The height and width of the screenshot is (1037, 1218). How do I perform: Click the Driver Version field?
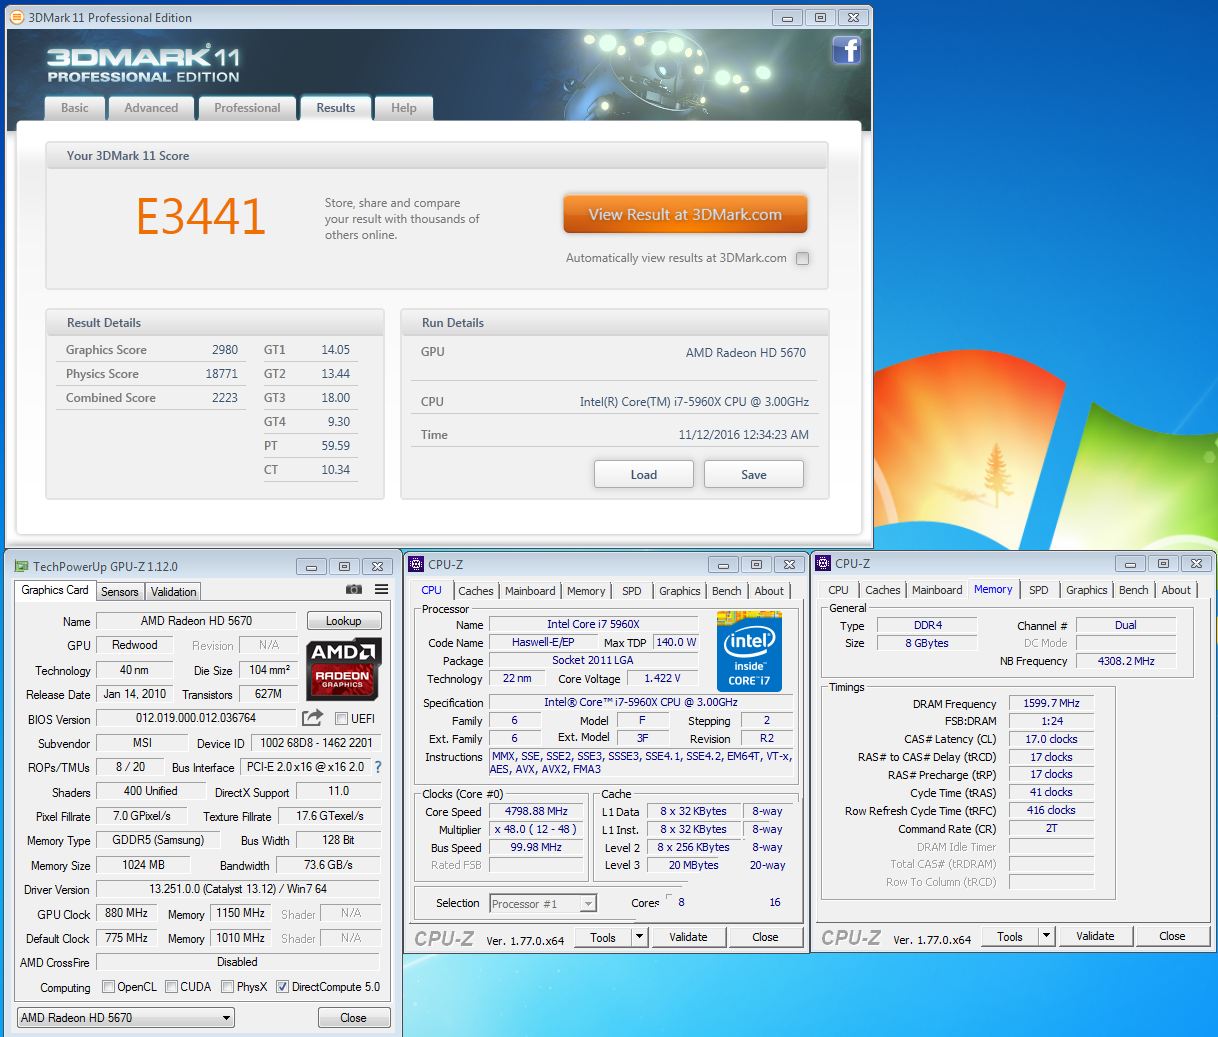coord(238,889)
